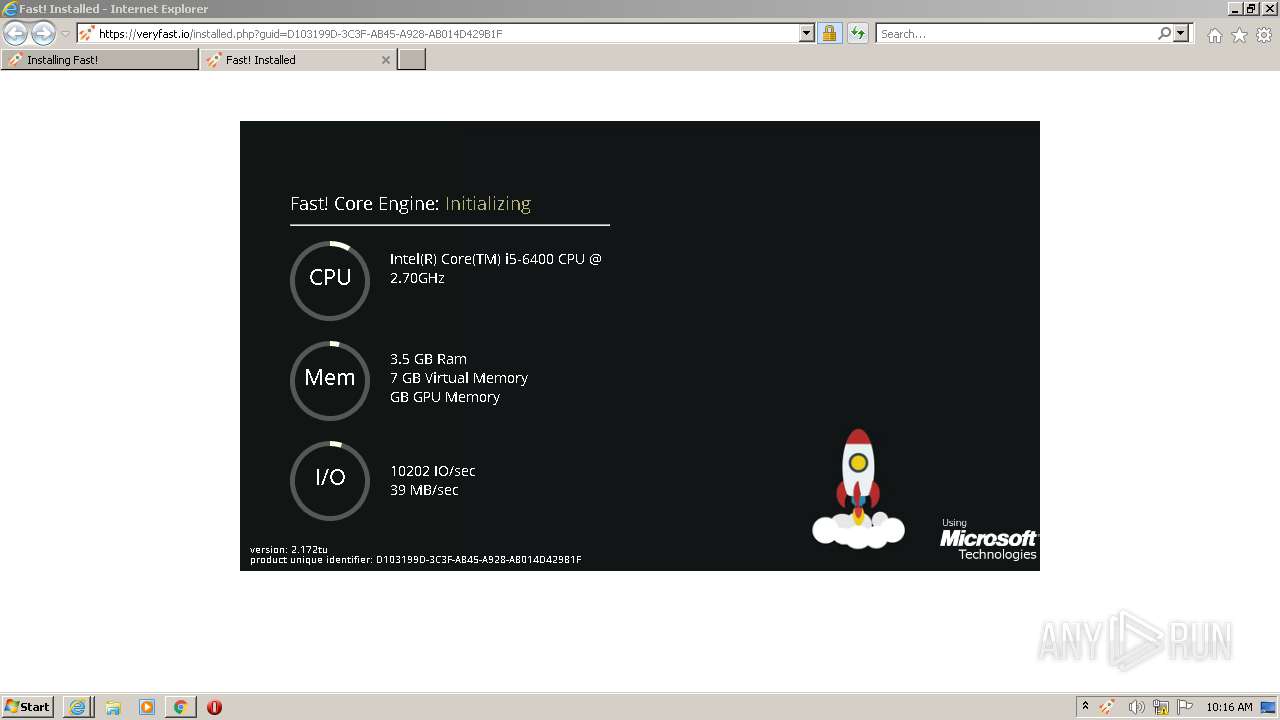The image size is (1280, 720).
Task: Click the Mem circular gauge
Action: tap(330, 380)
